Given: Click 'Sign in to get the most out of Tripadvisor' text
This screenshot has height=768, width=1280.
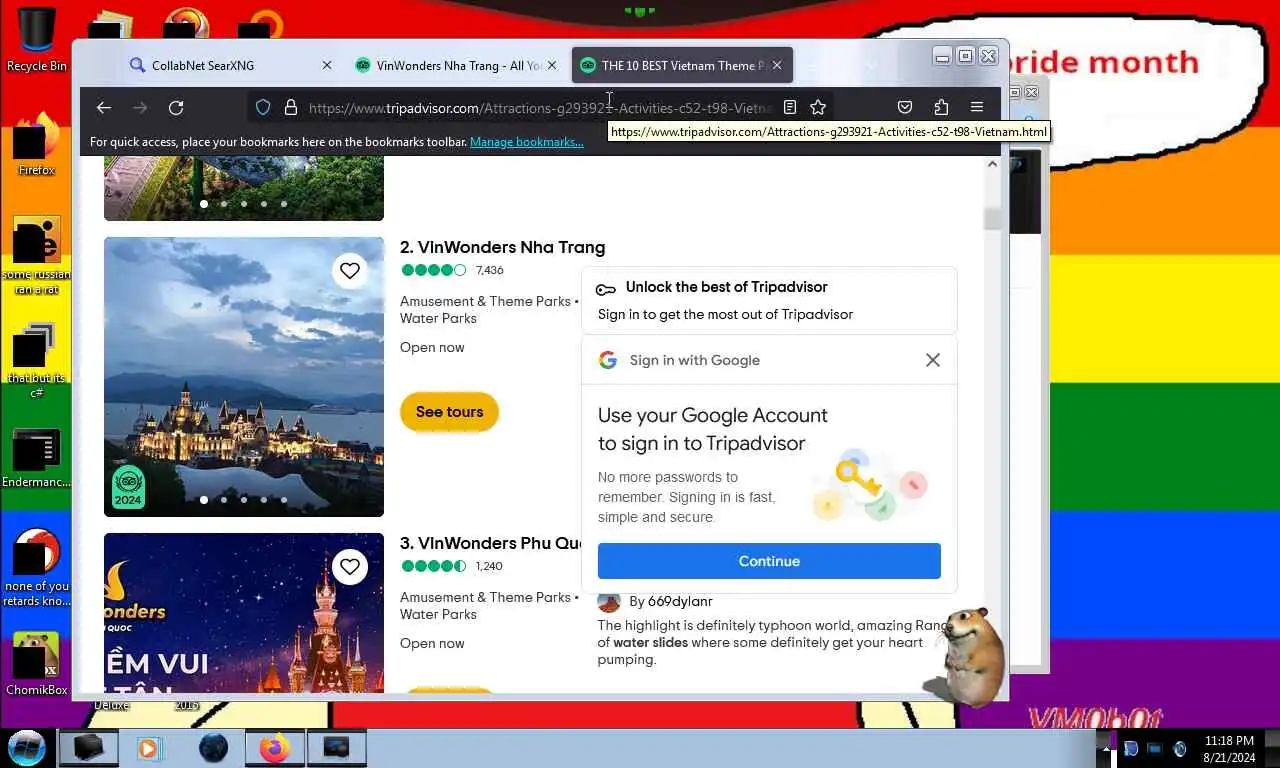Looking at the screenshot, I should point(725,314).
